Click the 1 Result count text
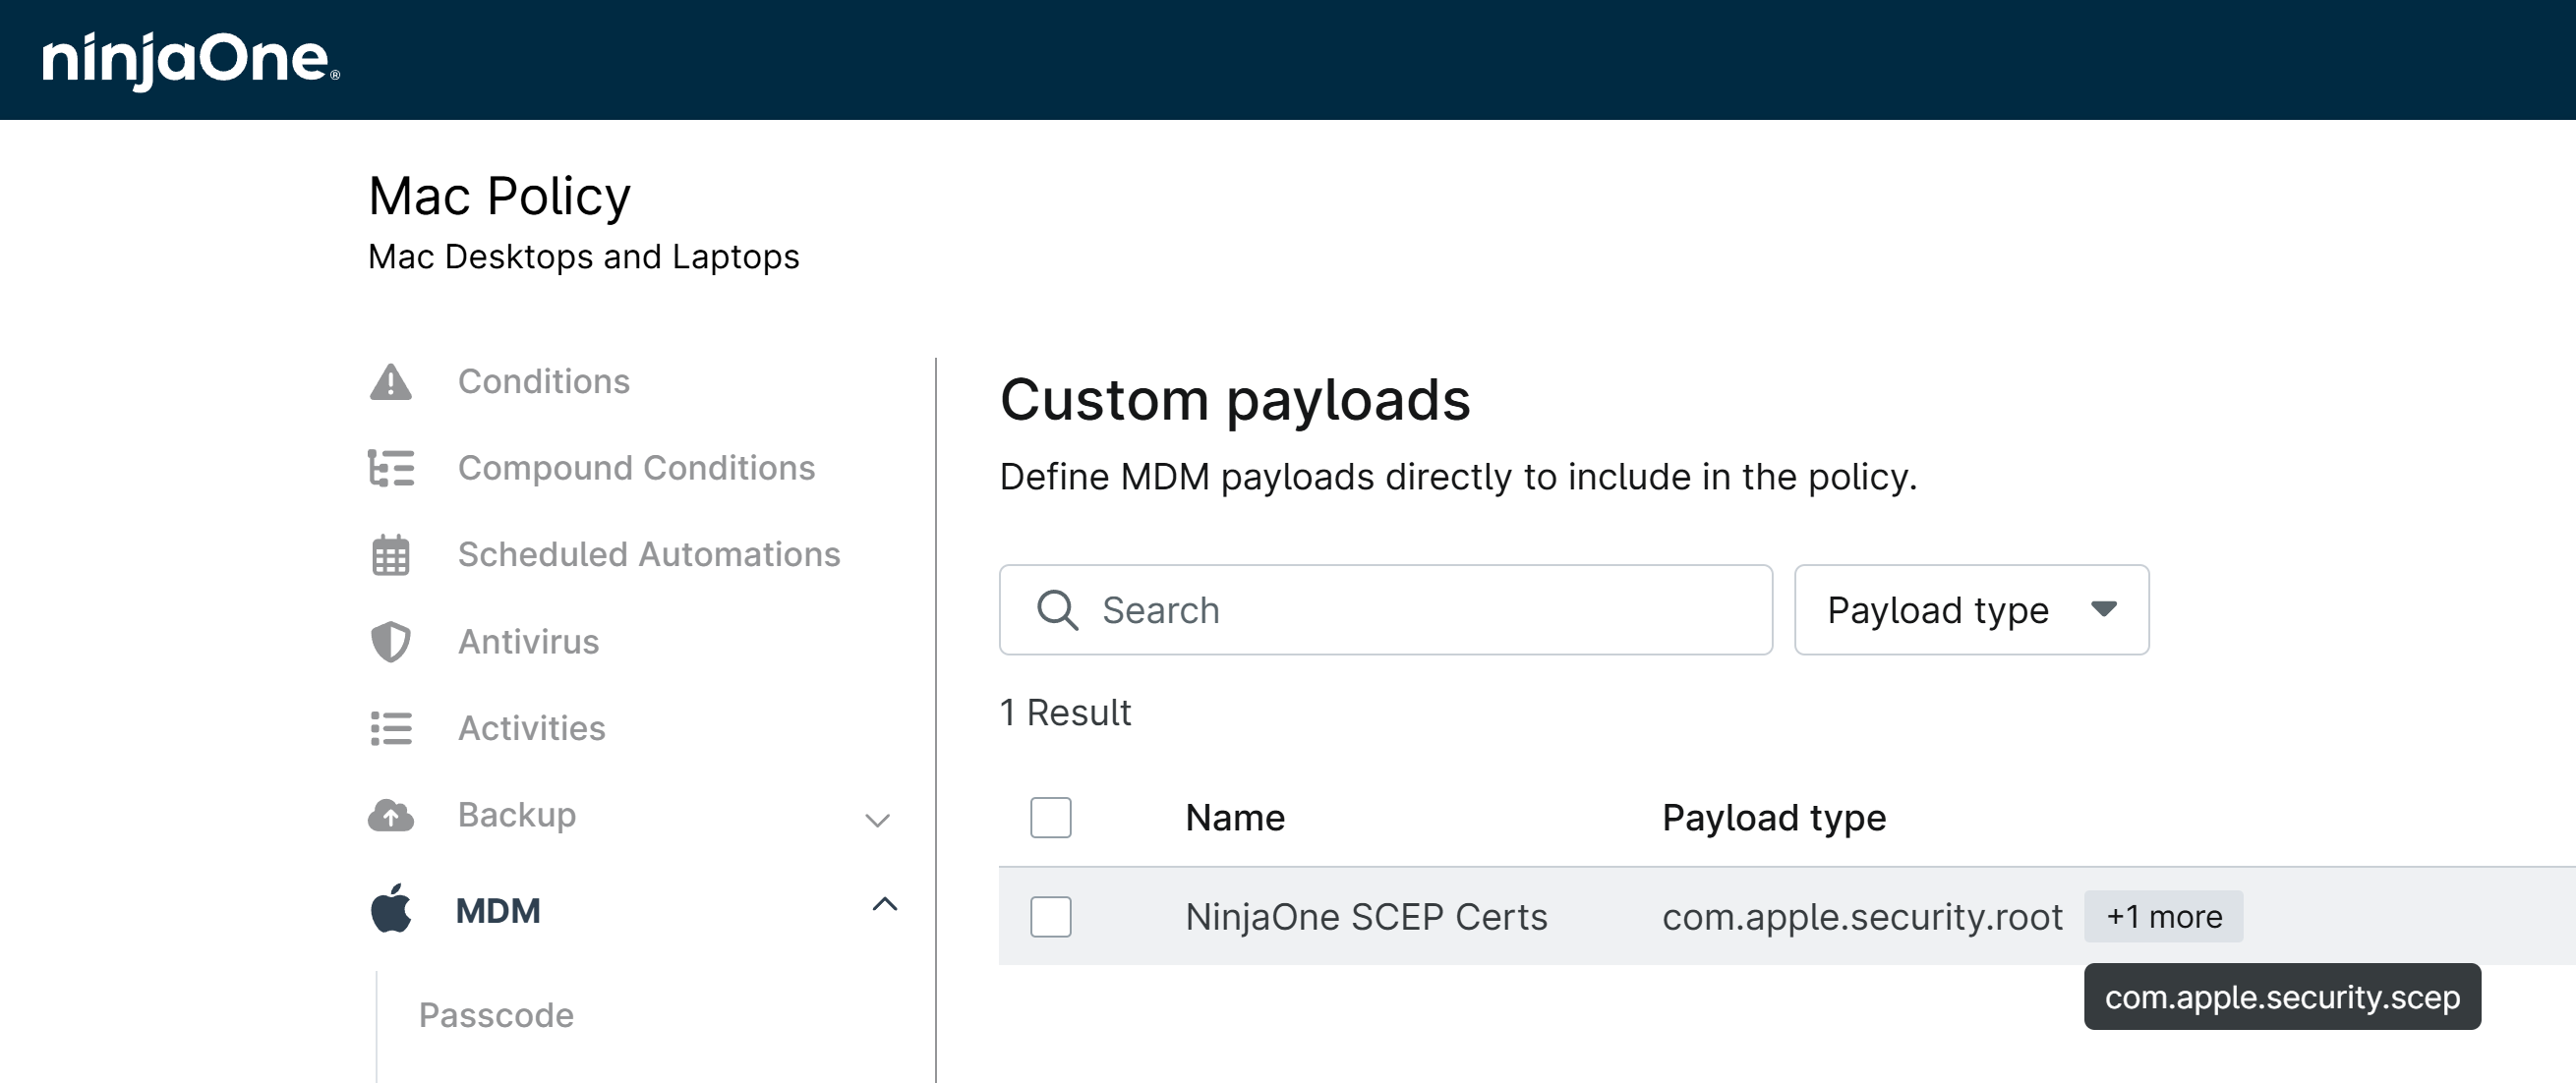Viewport: 2576px width, 1083px height. coord(1065,713)
